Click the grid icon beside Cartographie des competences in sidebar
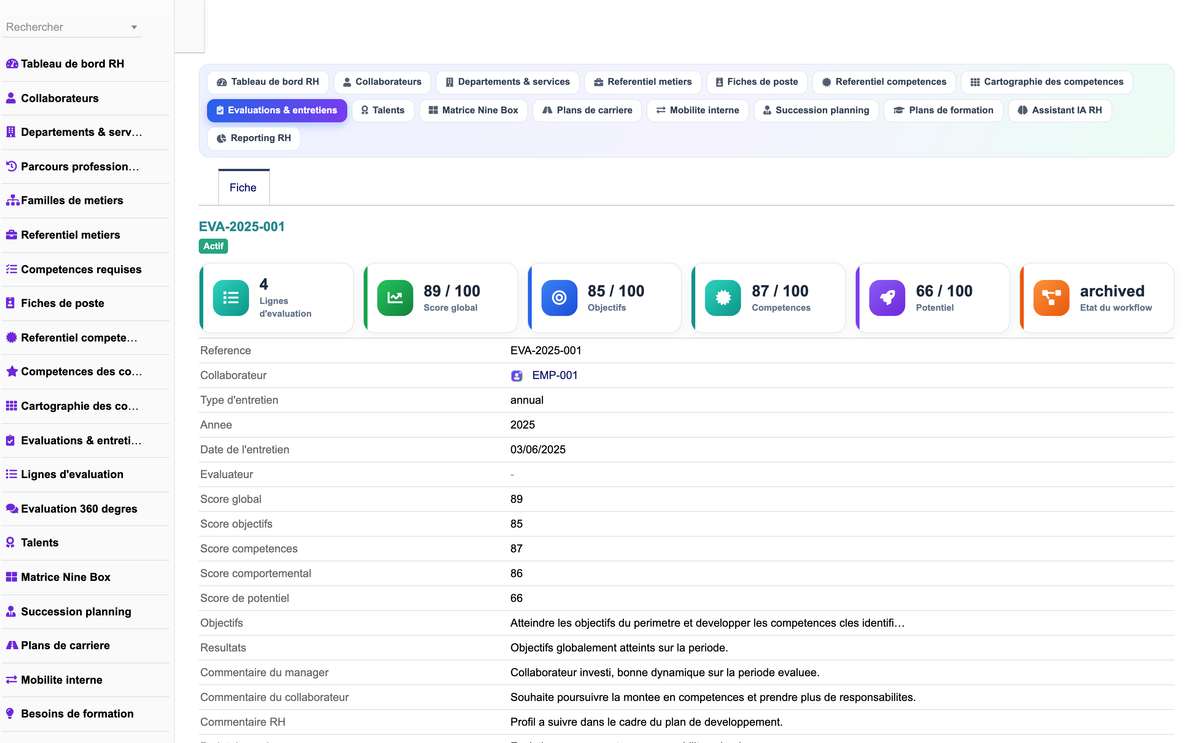This screenshot has height=743, width=1200. (12, 406)
